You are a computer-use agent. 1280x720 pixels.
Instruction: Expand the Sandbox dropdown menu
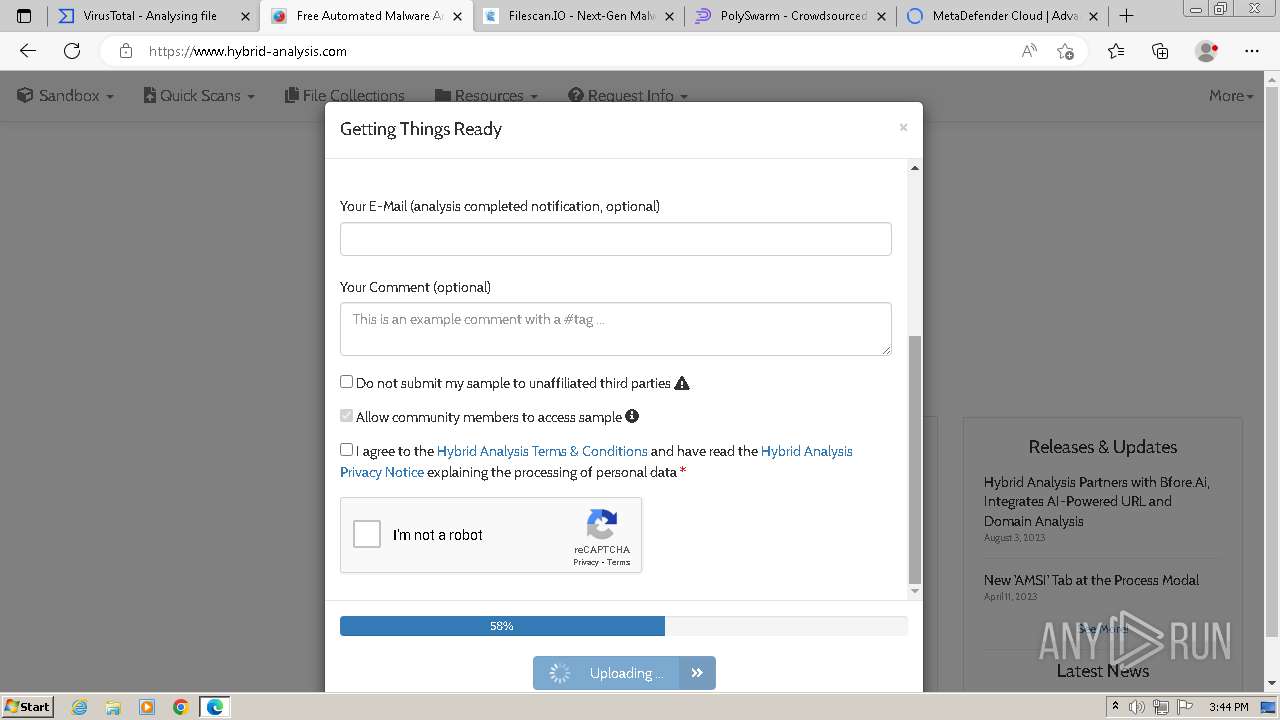65,96
